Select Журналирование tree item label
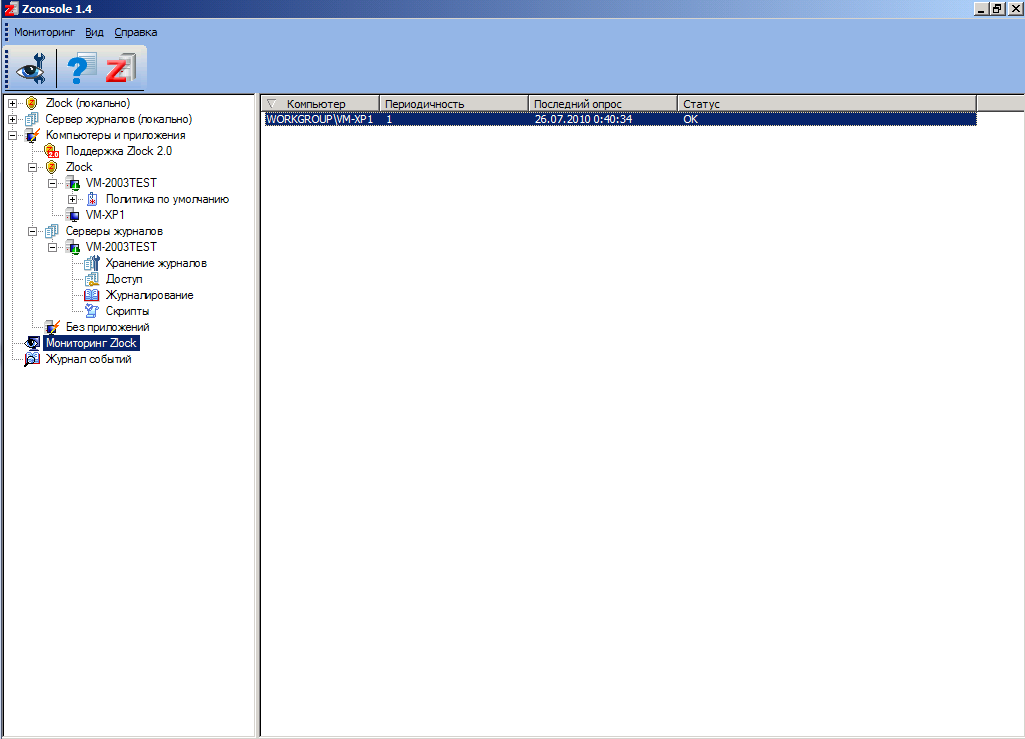 point(150,296)
